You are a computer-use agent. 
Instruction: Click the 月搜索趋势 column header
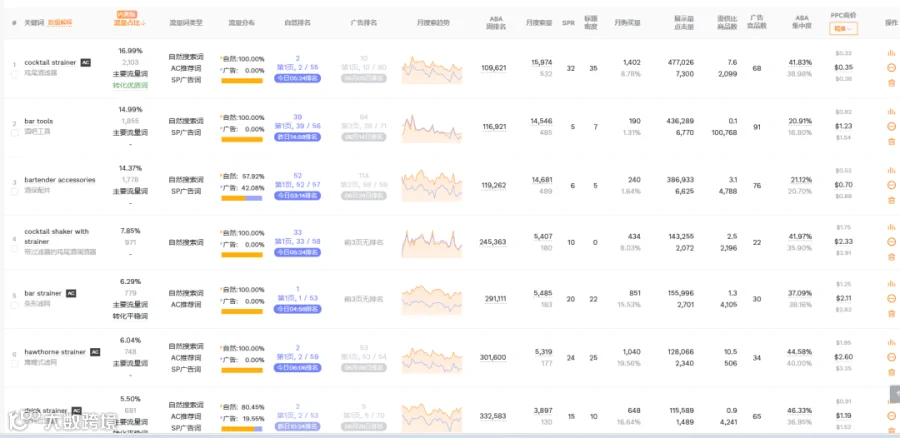coord(433,23)
